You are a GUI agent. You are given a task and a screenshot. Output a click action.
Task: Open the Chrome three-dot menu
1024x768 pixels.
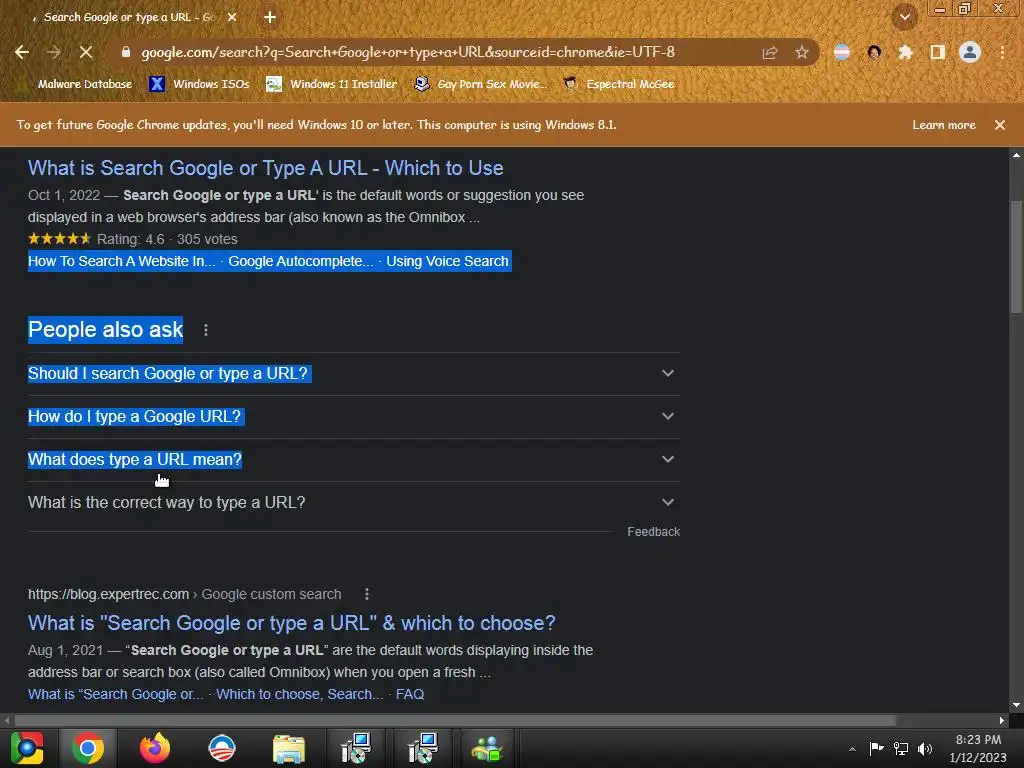pyautogui.click(x=1002, y=52)
